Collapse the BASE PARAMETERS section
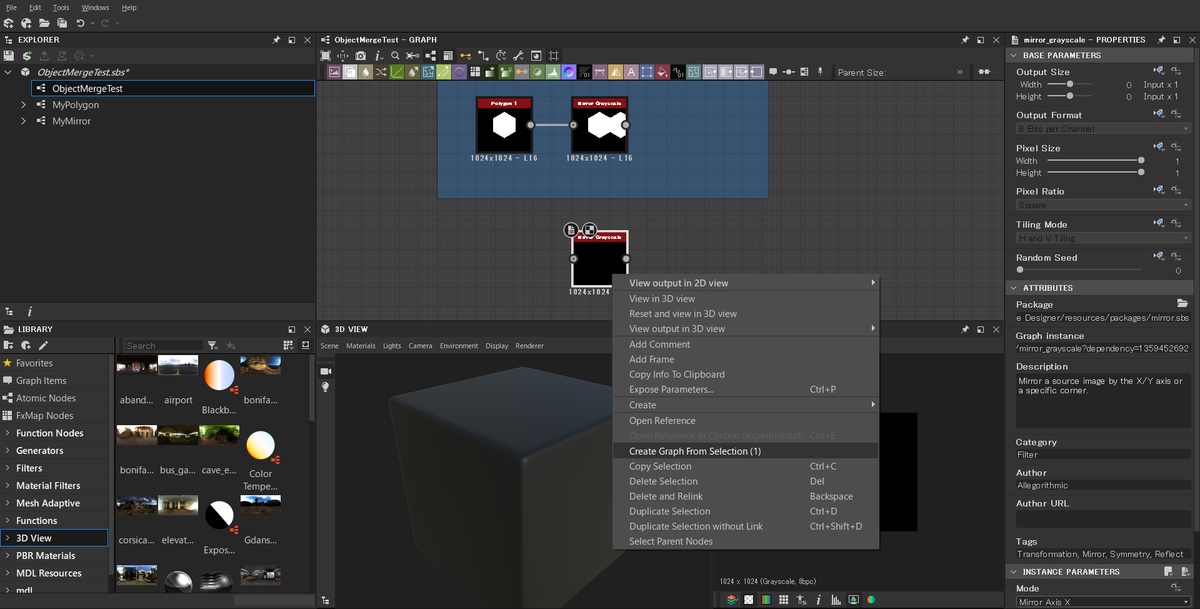This screenshot has height=609, width=1200. coord(1013,55)
